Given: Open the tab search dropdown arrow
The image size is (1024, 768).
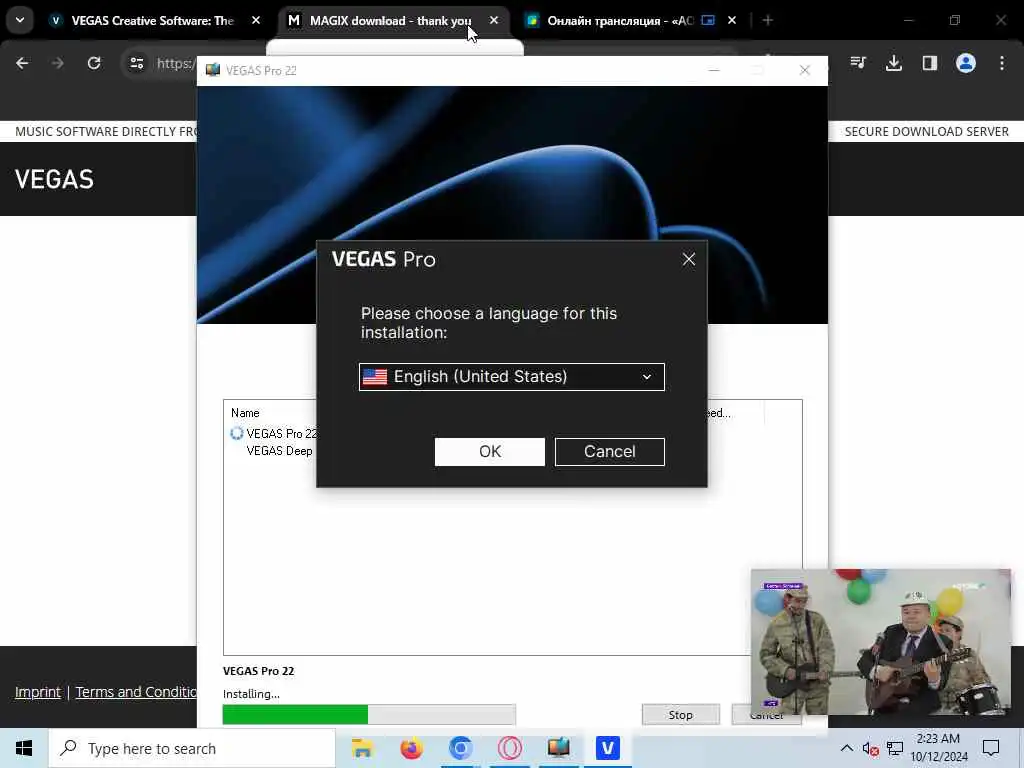Looking at the screenshot, I should (20, 20).
